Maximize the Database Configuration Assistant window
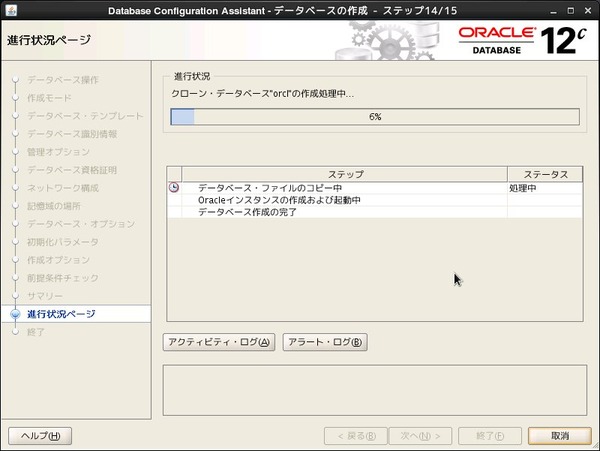This screenshot has height=451, width=600. 571,11
